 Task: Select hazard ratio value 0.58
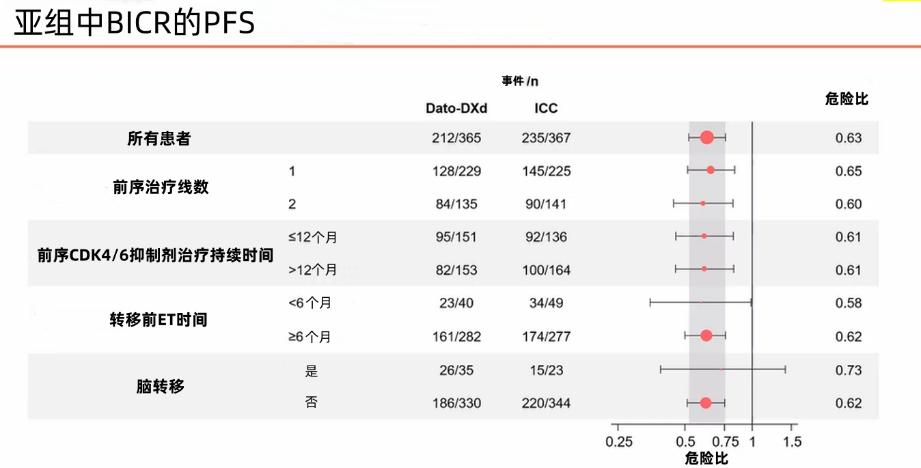[848, 303]
